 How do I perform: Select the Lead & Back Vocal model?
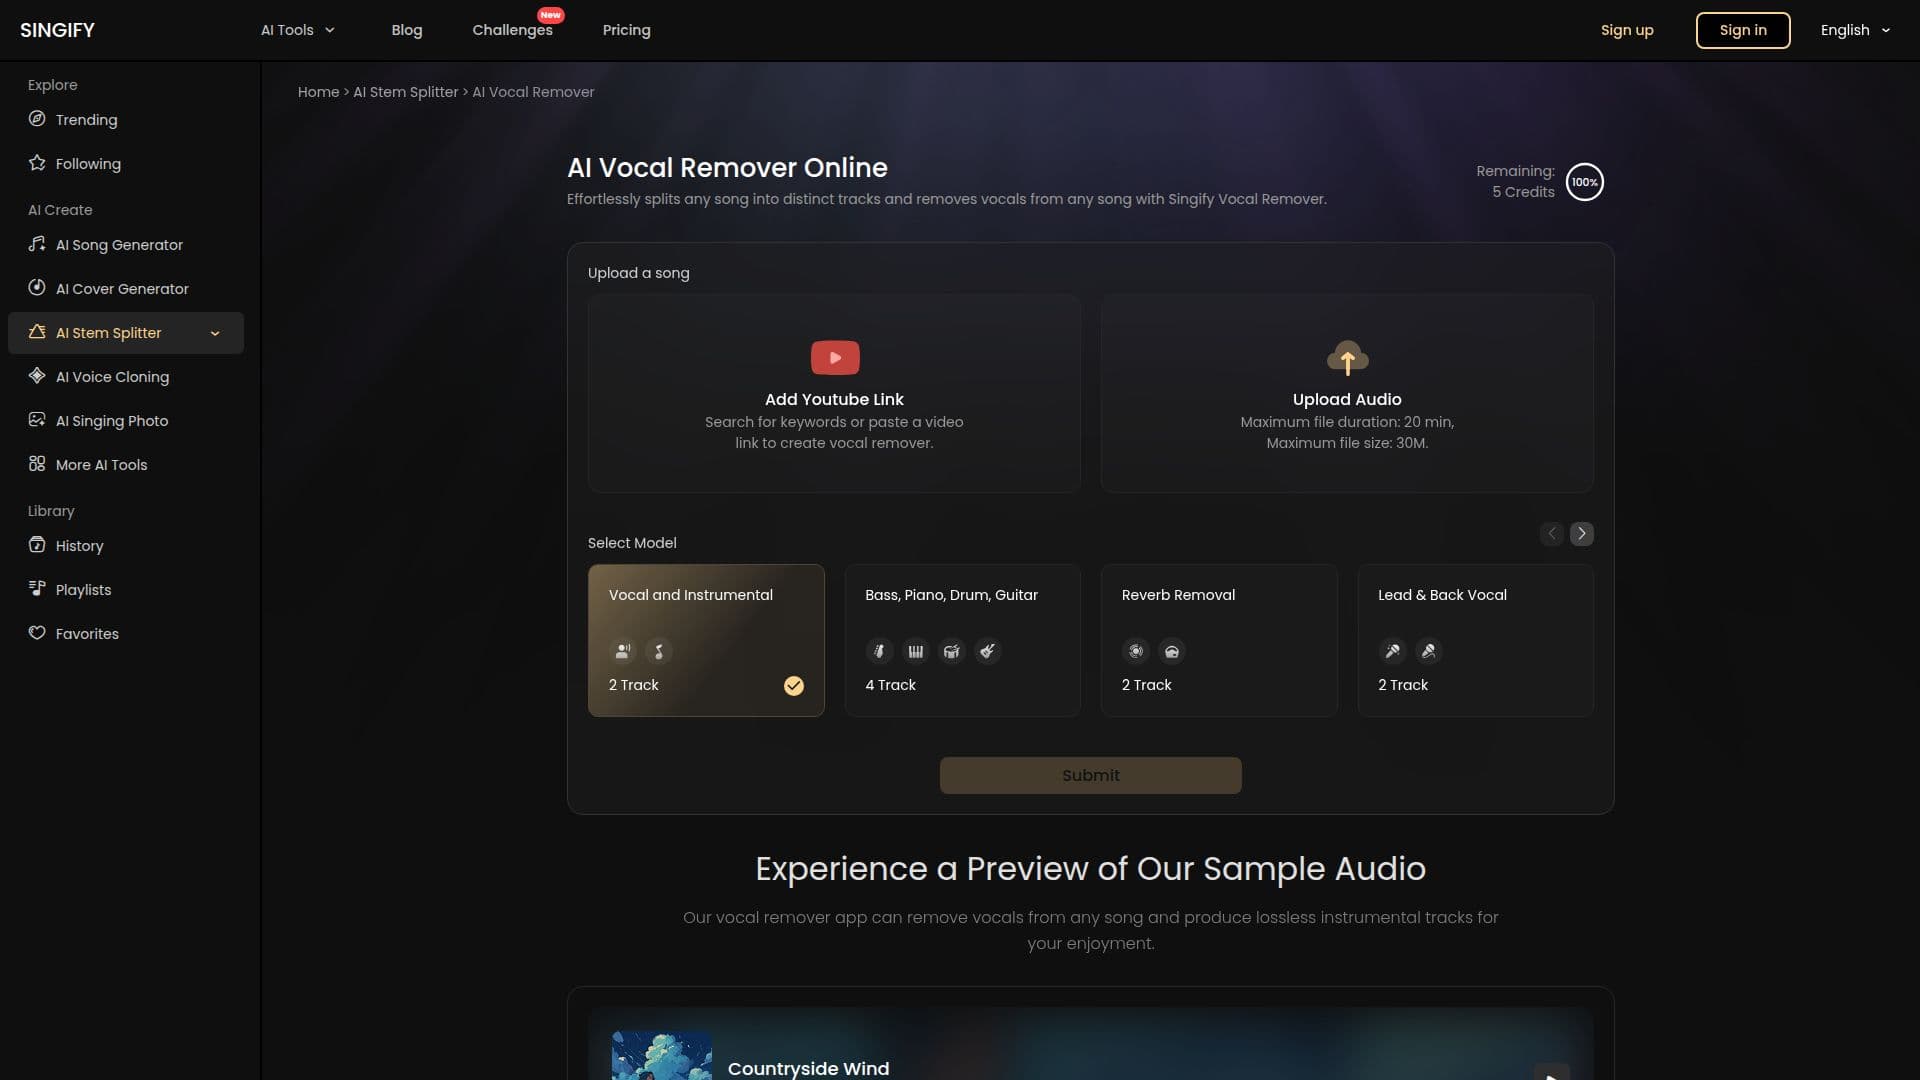pyautogui.click(x=1475, y=640)
